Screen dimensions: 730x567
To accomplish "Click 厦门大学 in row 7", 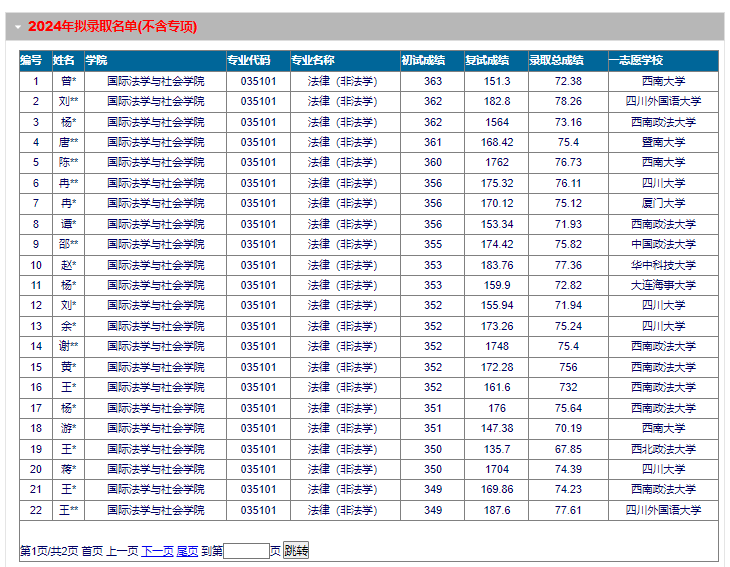I will [x=663, y=203].
